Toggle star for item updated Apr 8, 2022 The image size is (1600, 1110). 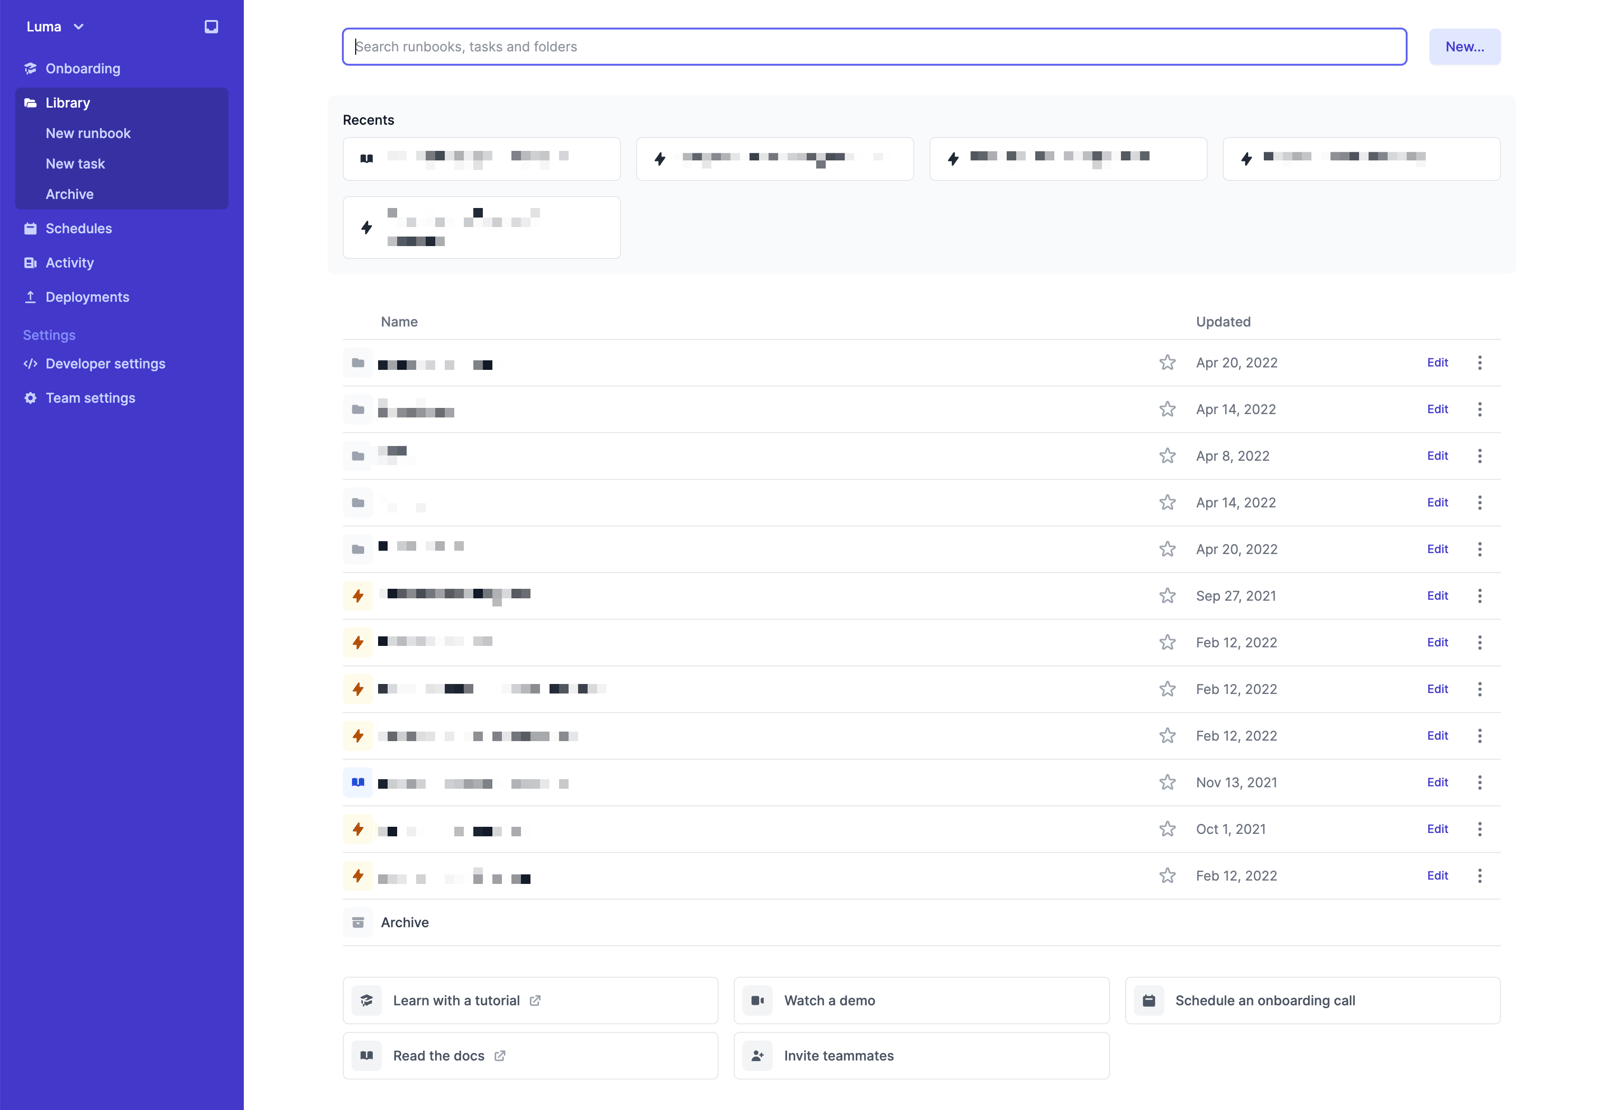coord(1167,456)
